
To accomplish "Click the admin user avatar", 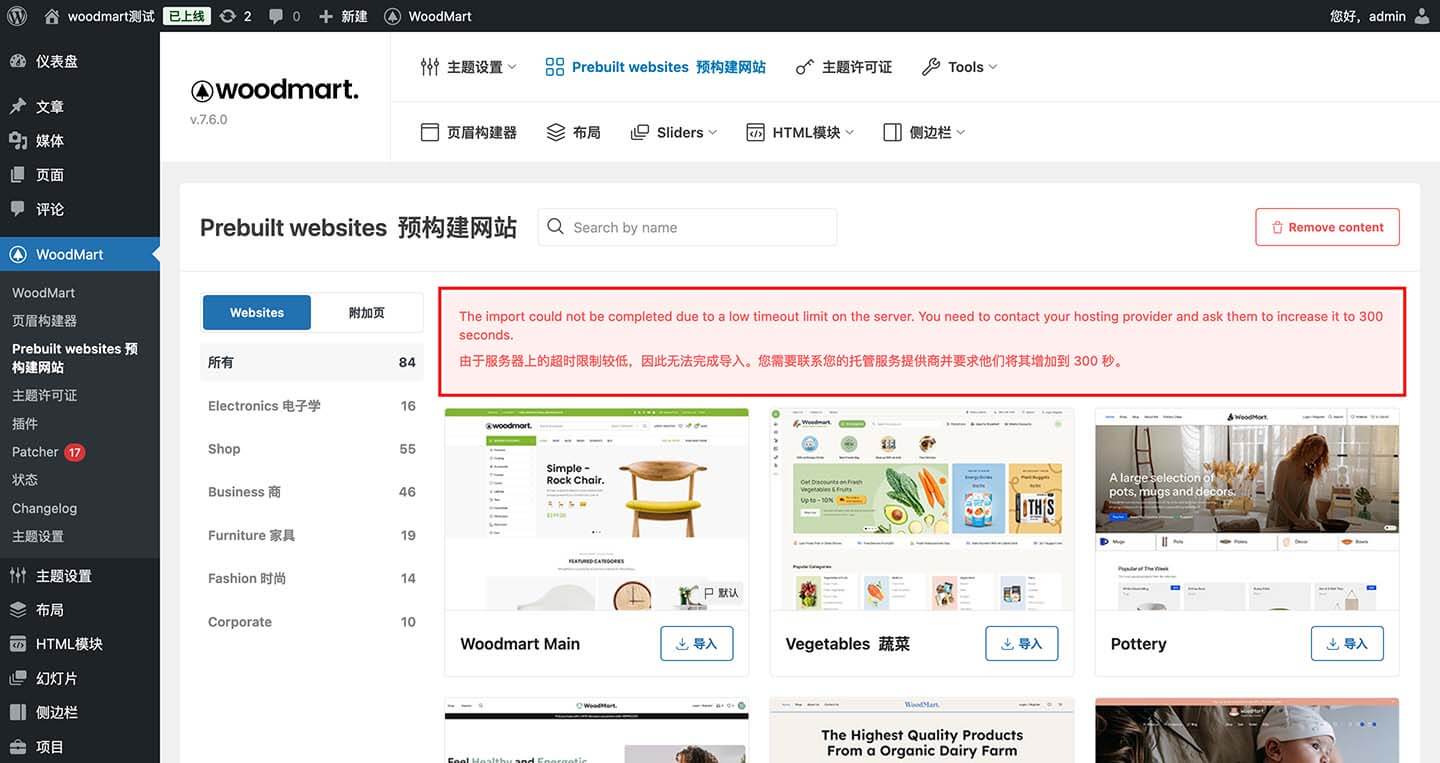I will pos(1422,16).
